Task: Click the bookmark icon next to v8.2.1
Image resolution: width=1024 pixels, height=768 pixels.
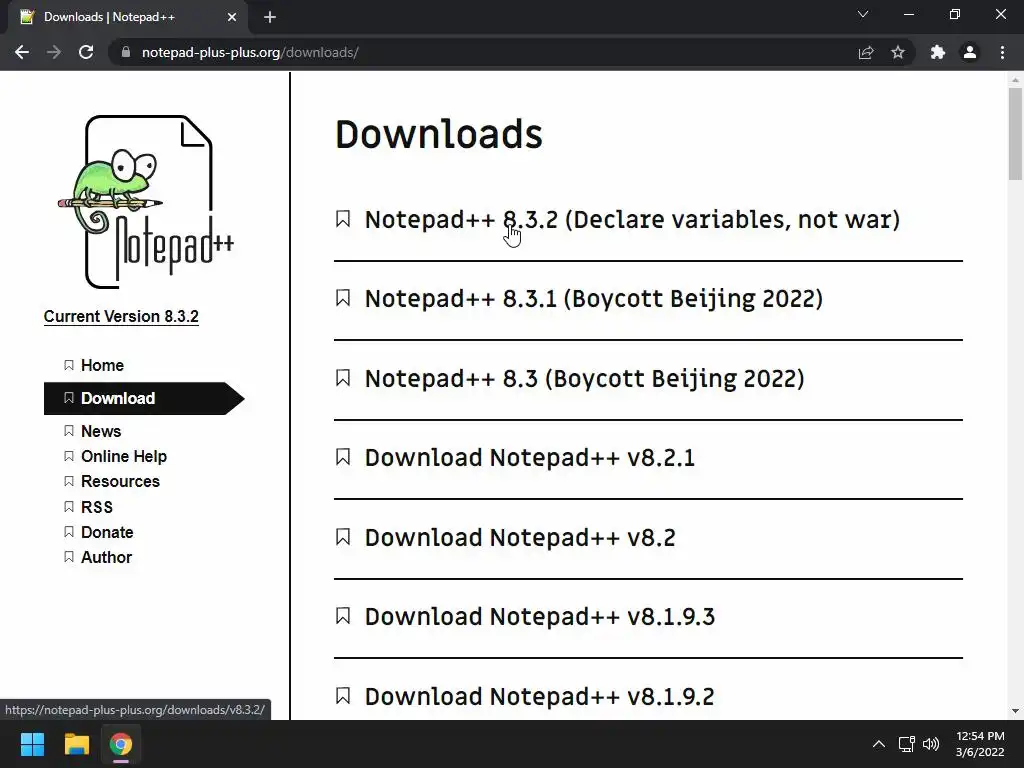Action: pyautogui.click(x=343, y=457)
